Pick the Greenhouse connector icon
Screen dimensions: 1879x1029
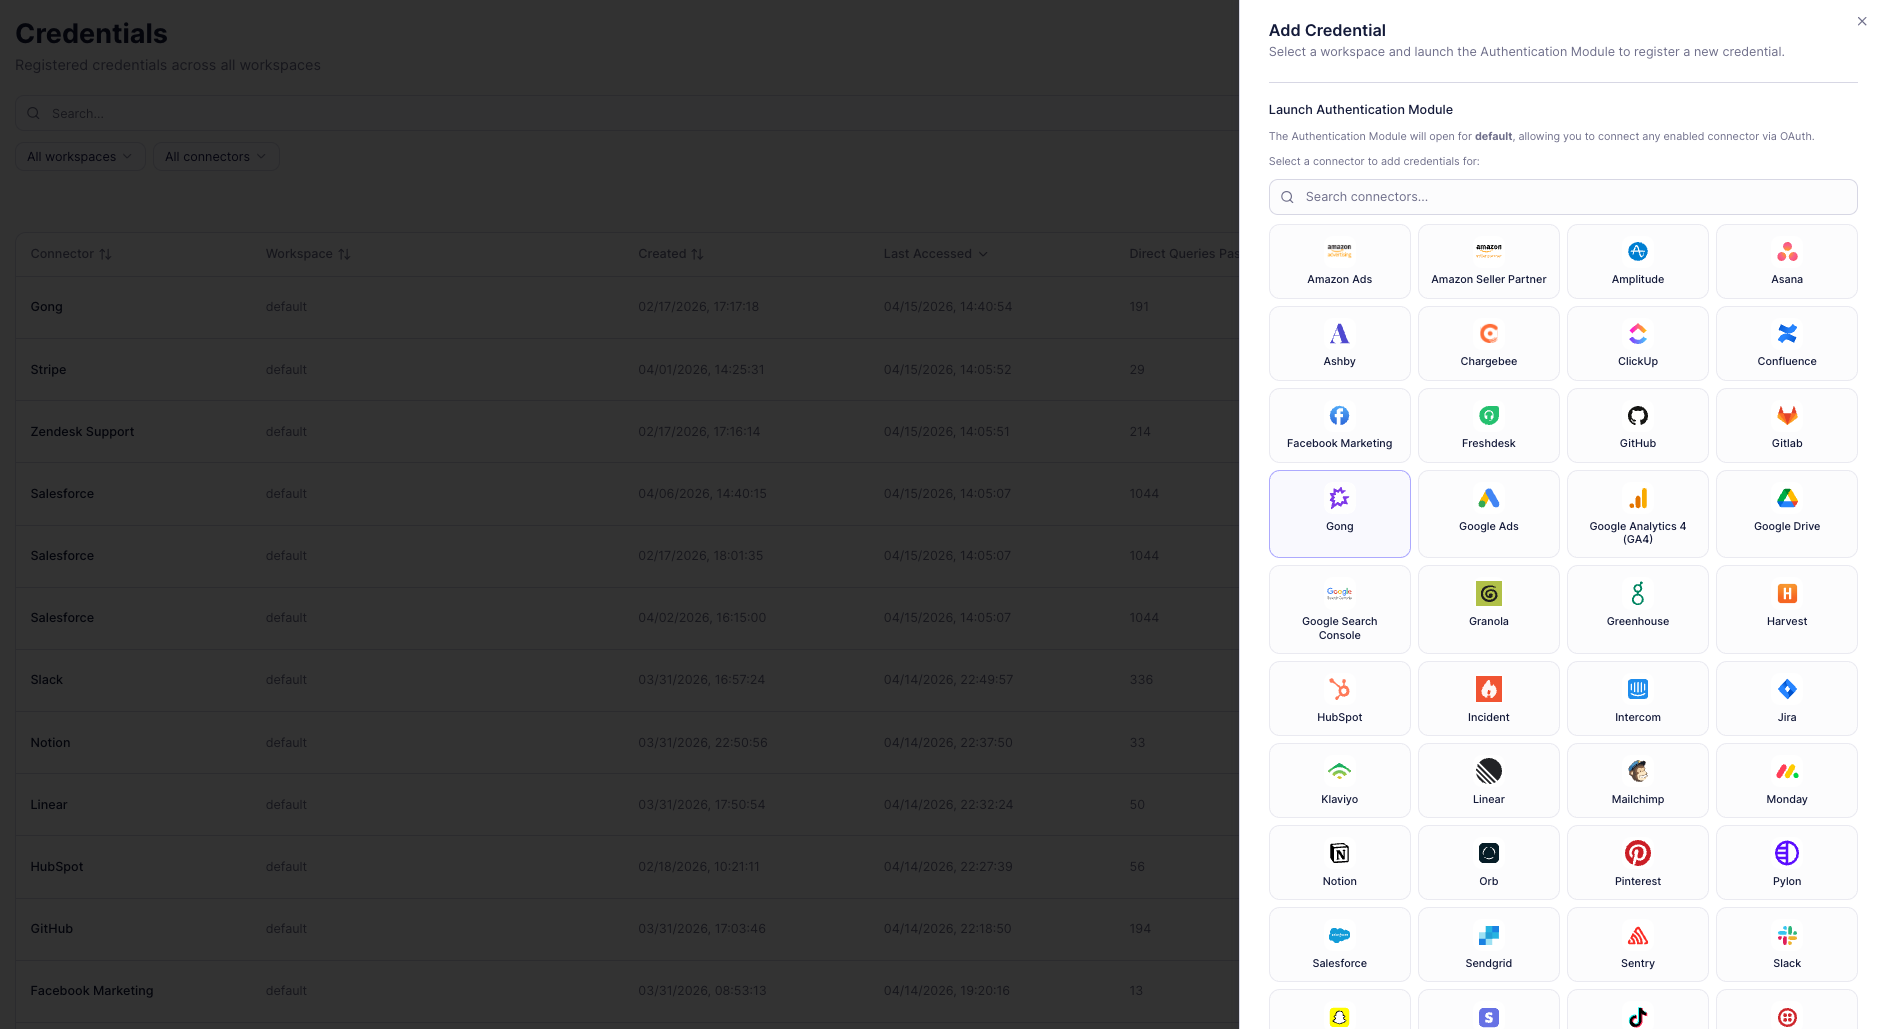(1637, 593)
